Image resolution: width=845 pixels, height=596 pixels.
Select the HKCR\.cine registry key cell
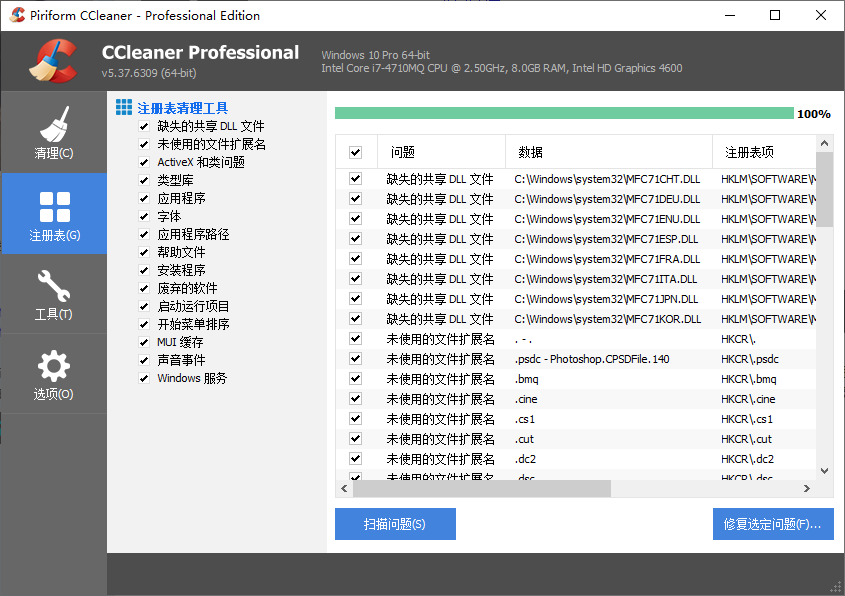tap(748, 399)
